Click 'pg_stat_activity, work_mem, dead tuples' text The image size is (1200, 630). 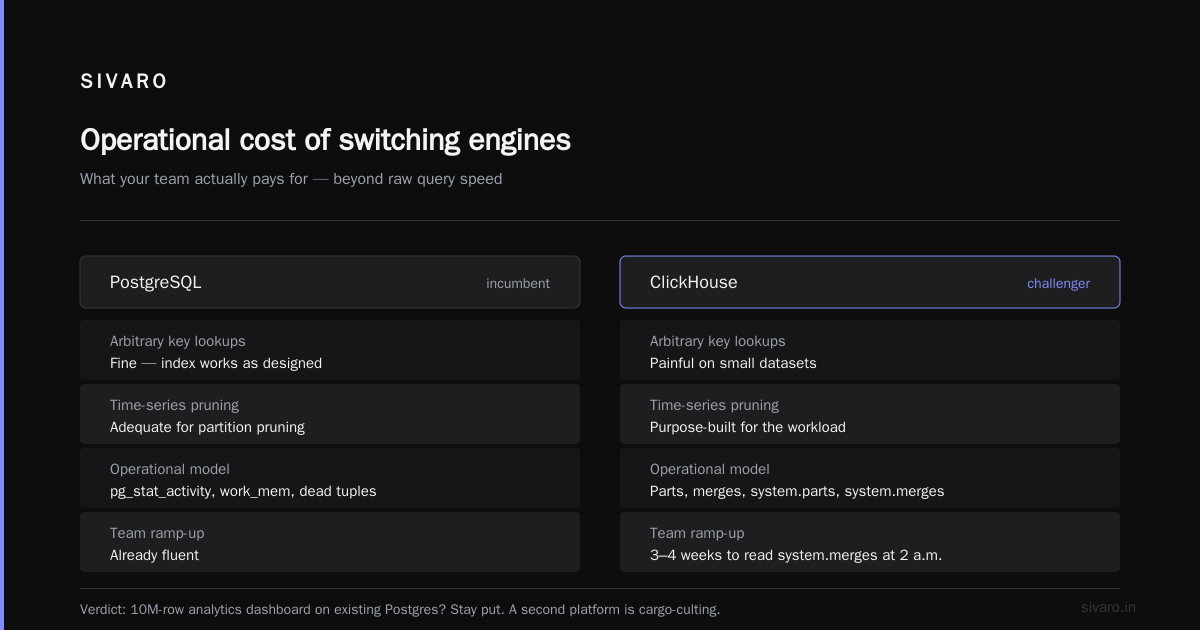(x=243, y=491)
